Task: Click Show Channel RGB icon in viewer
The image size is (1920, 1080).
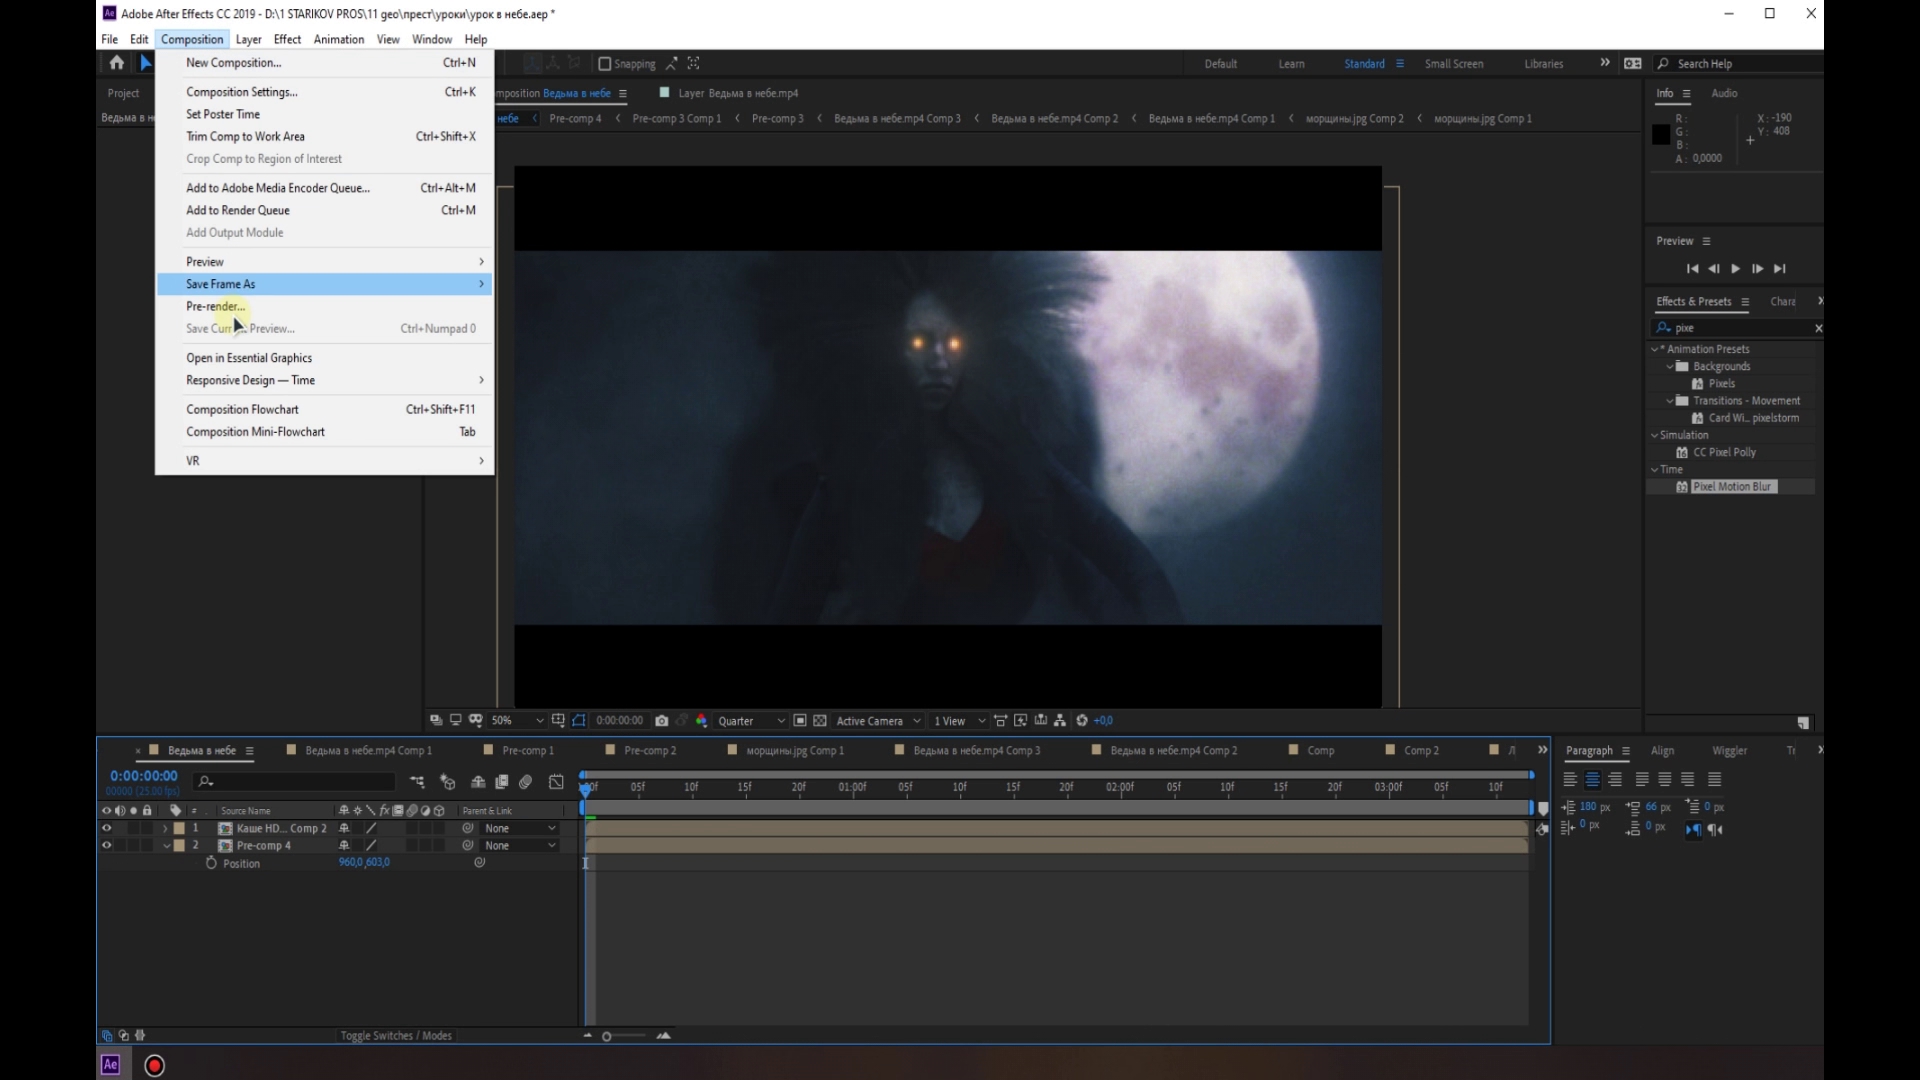Action: (x=701, y=721)
